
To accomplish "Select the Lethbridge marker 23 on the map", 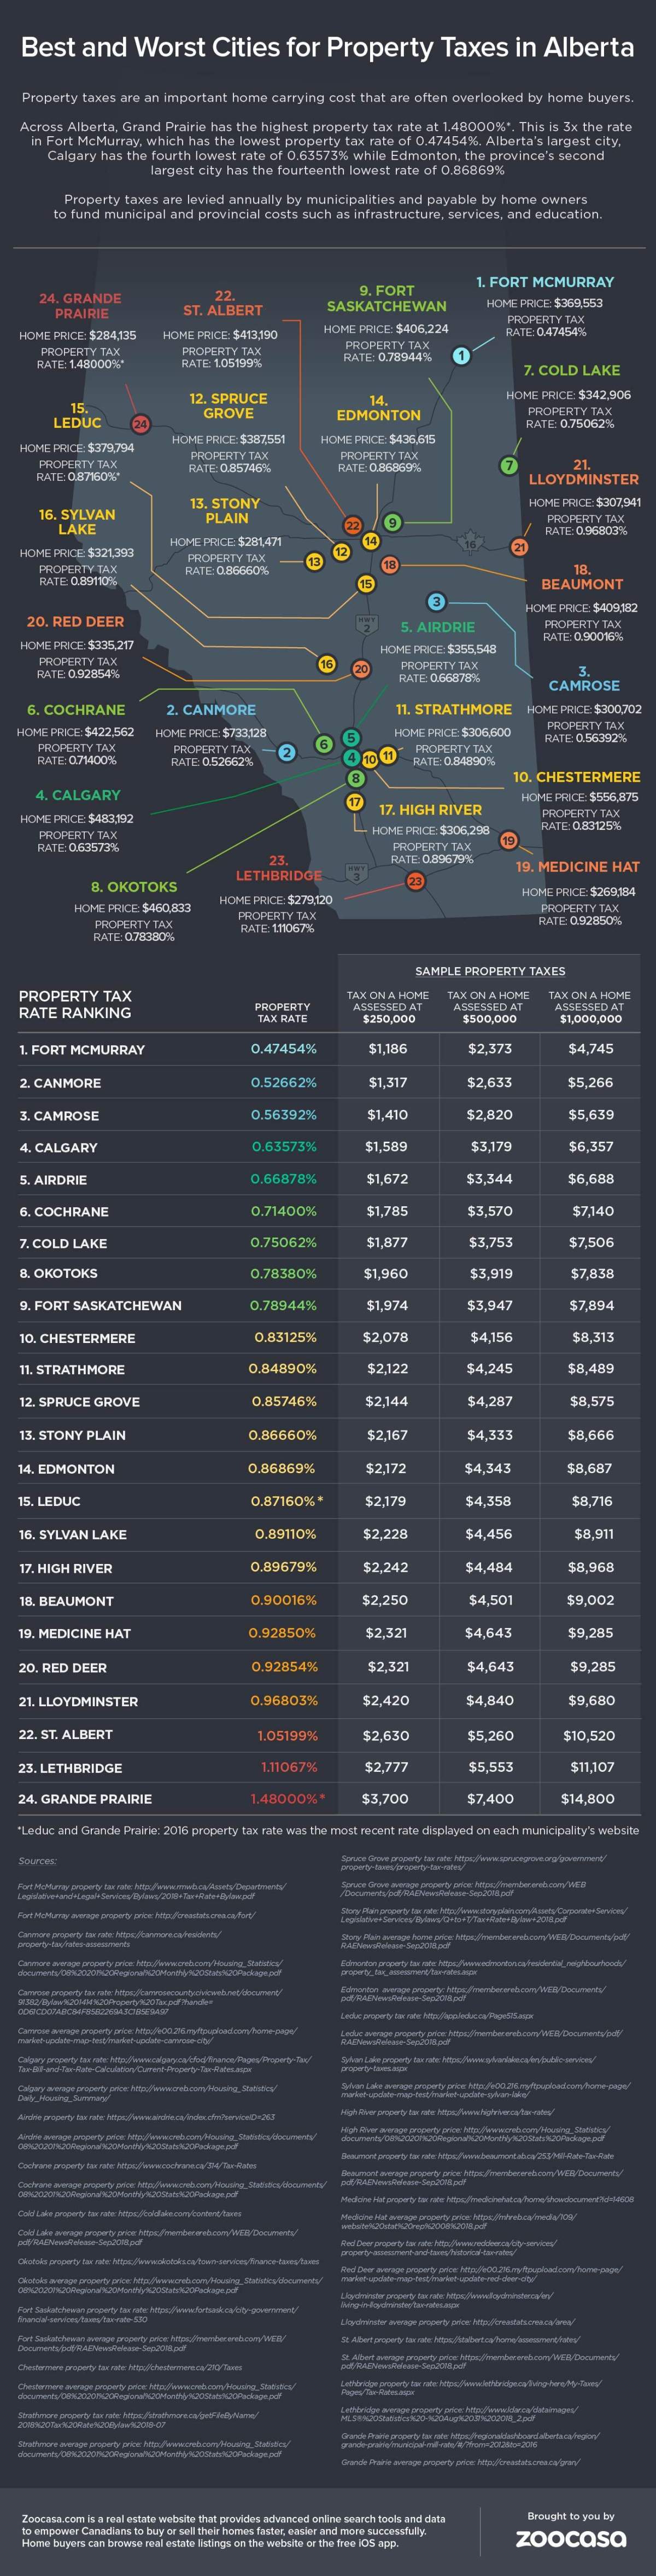I will pos(415,881).
